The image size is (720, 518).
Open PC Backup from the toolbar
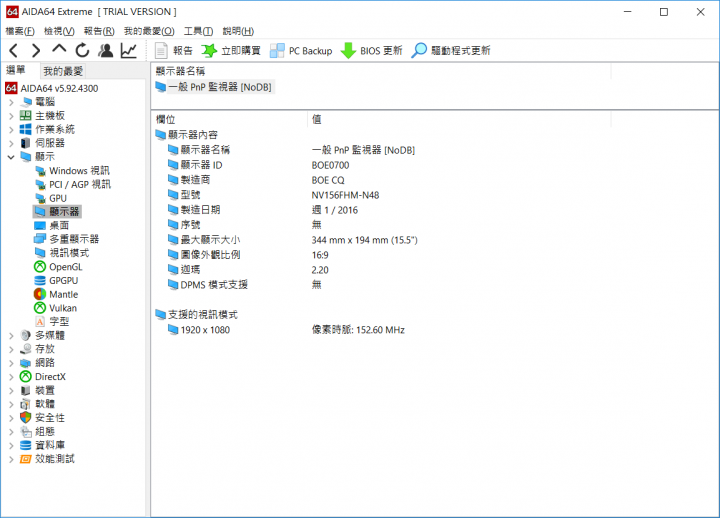[x=301, y=51]
